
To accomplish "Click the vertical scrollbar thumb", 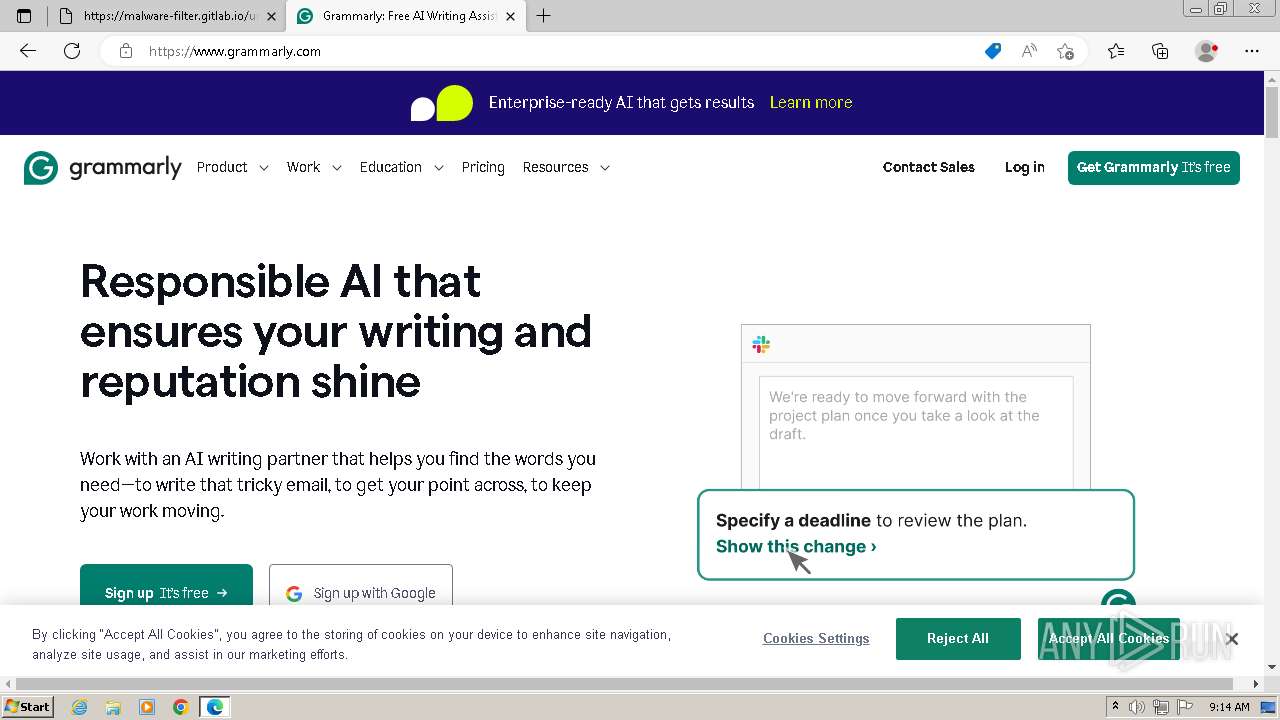I will click(x=1272, y=112).
